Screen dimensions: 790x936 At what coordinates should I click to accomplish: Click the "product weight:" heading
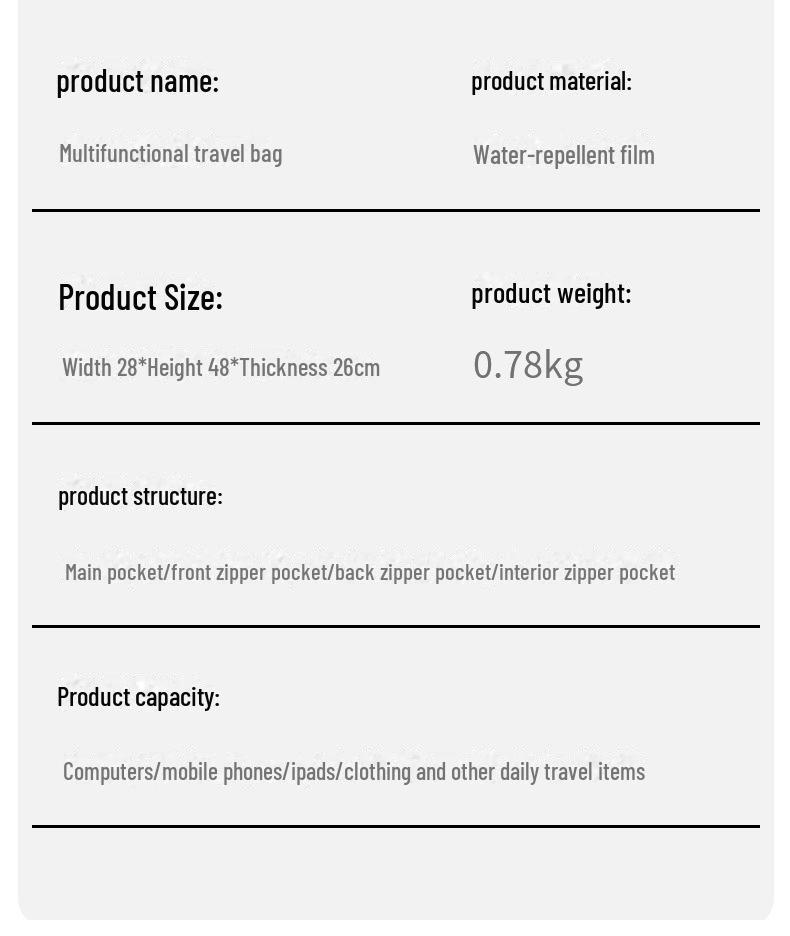click(551, 293)
